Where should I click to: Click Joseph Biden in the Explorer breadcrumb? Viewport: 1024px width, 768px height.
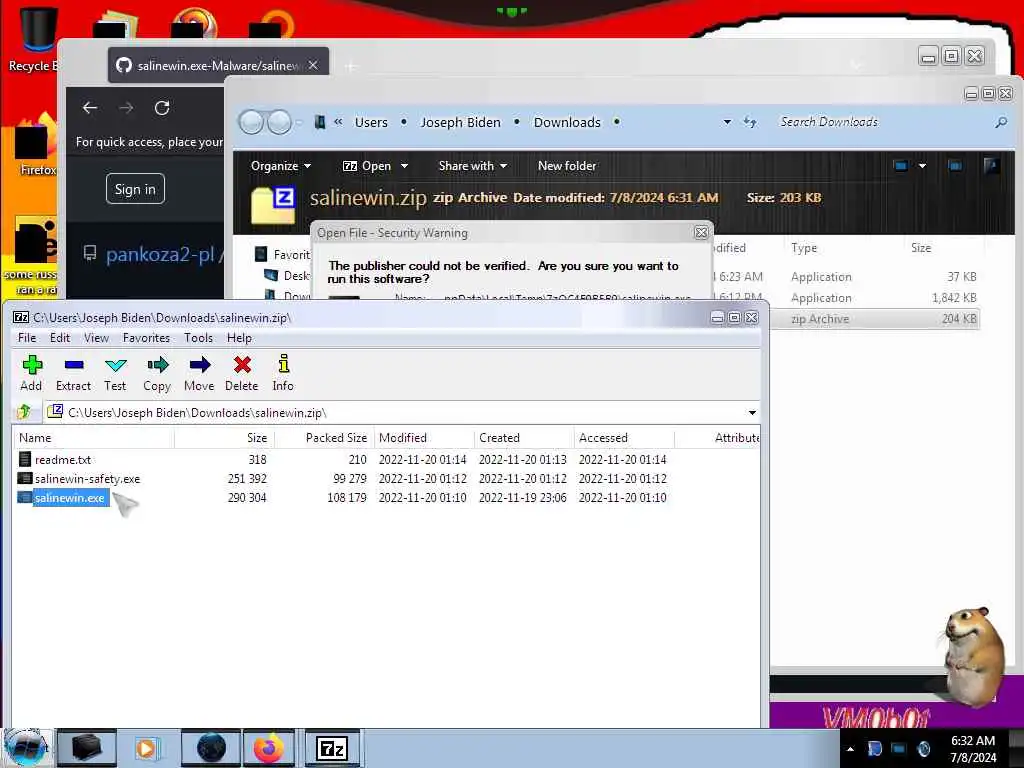pos(460,122)
